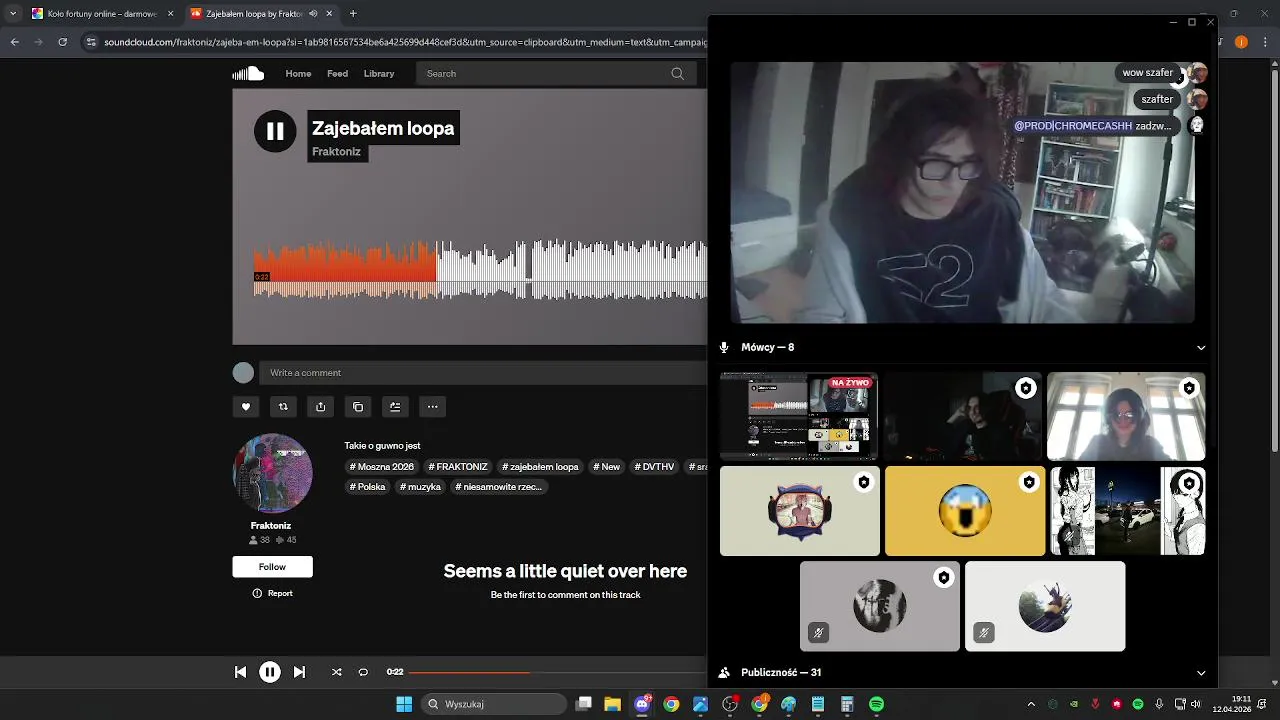
Task: Open Discord from the taskbar
Action: coord(642,704)
